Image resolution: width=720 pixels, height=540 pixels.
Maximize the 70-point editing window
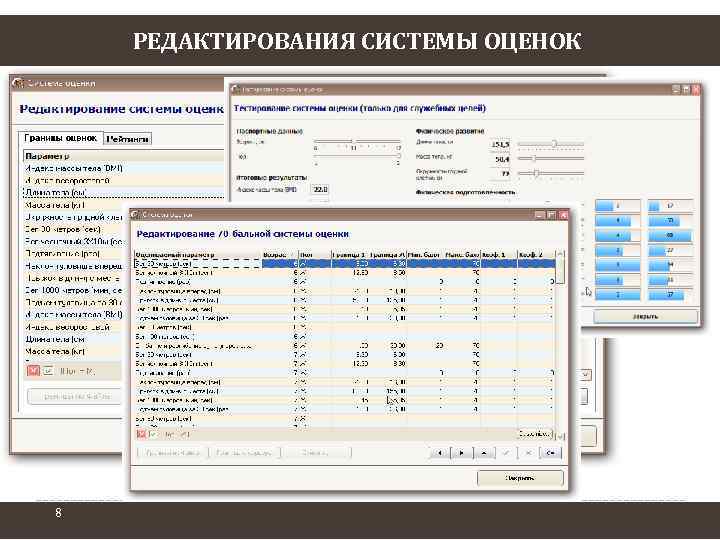click(x=551, y=214)
